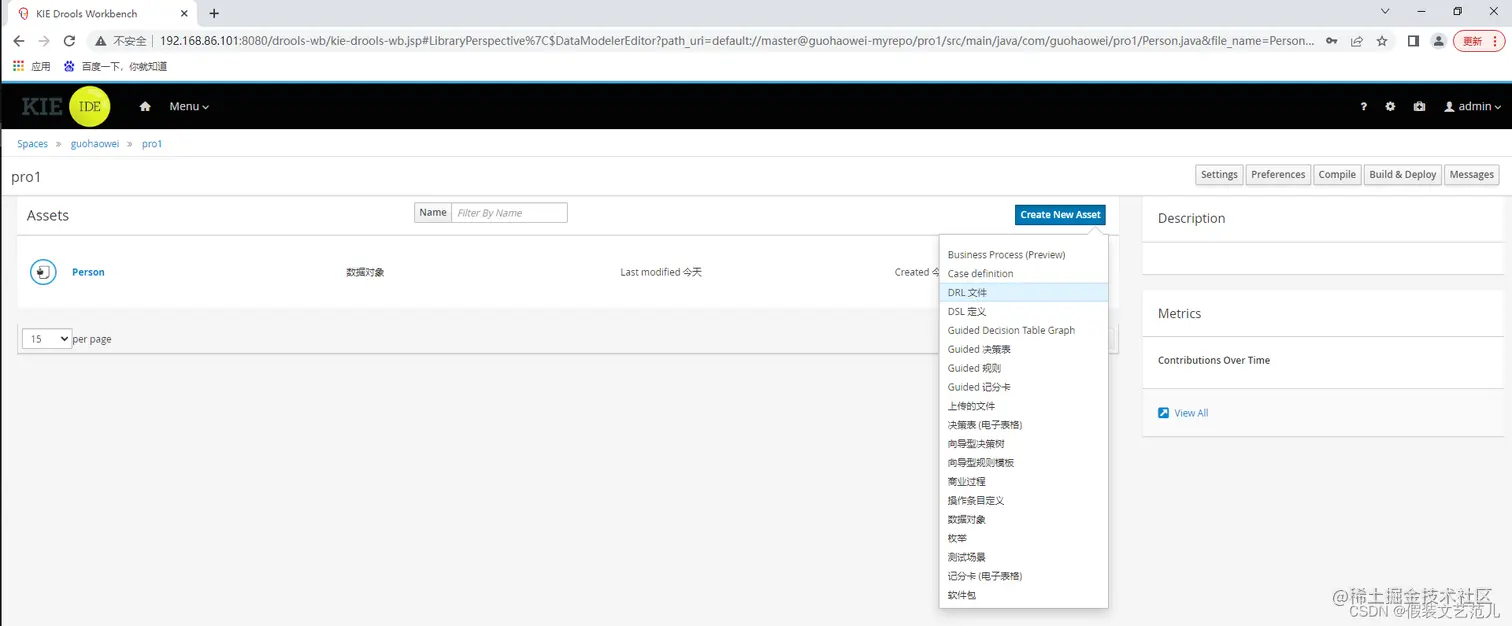Viewport: 1512px width, 626px height.
Task: Click the not secure warning icon
Action: tap(101, 41)
